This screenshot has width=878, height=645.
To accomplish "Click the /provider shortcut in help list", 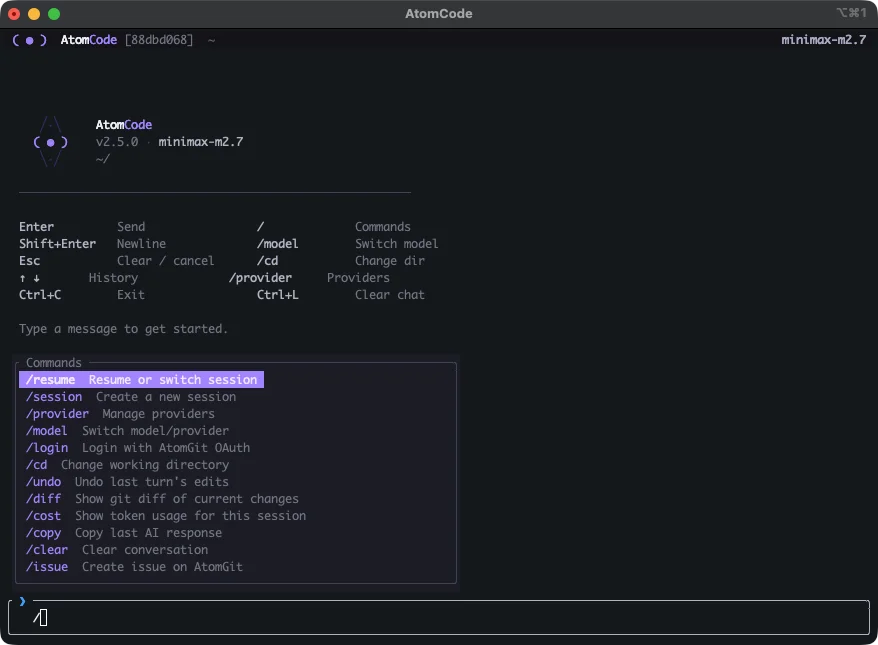I will click(260, 278).
